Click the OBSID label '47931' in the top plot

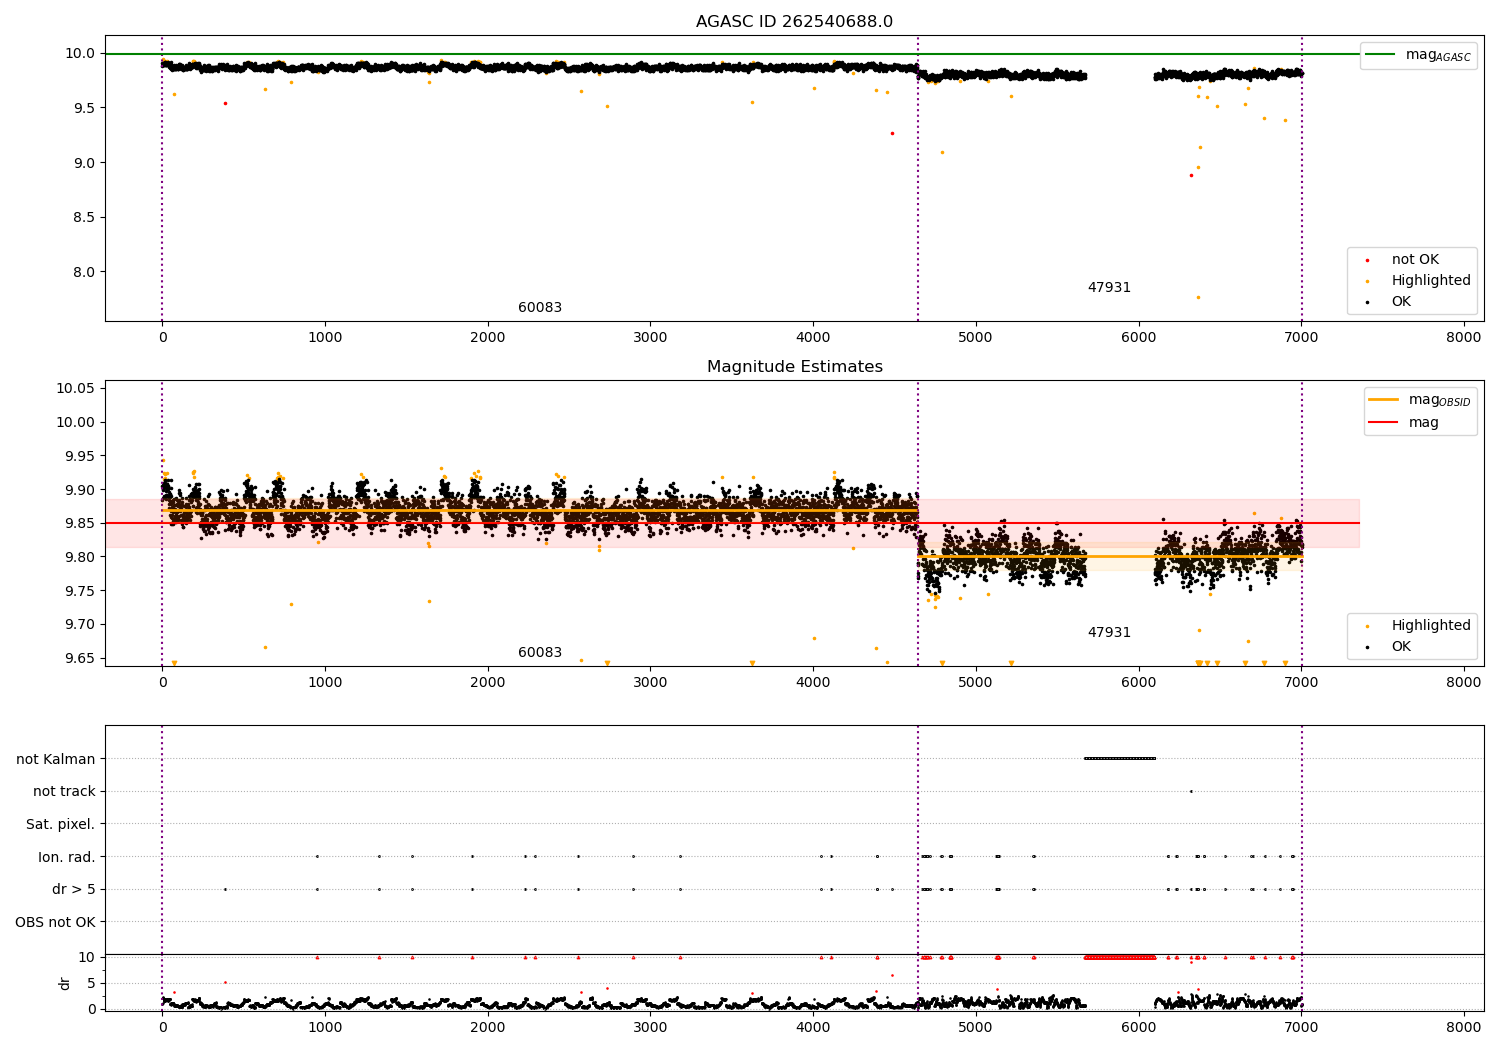[x=1109, y=288]
